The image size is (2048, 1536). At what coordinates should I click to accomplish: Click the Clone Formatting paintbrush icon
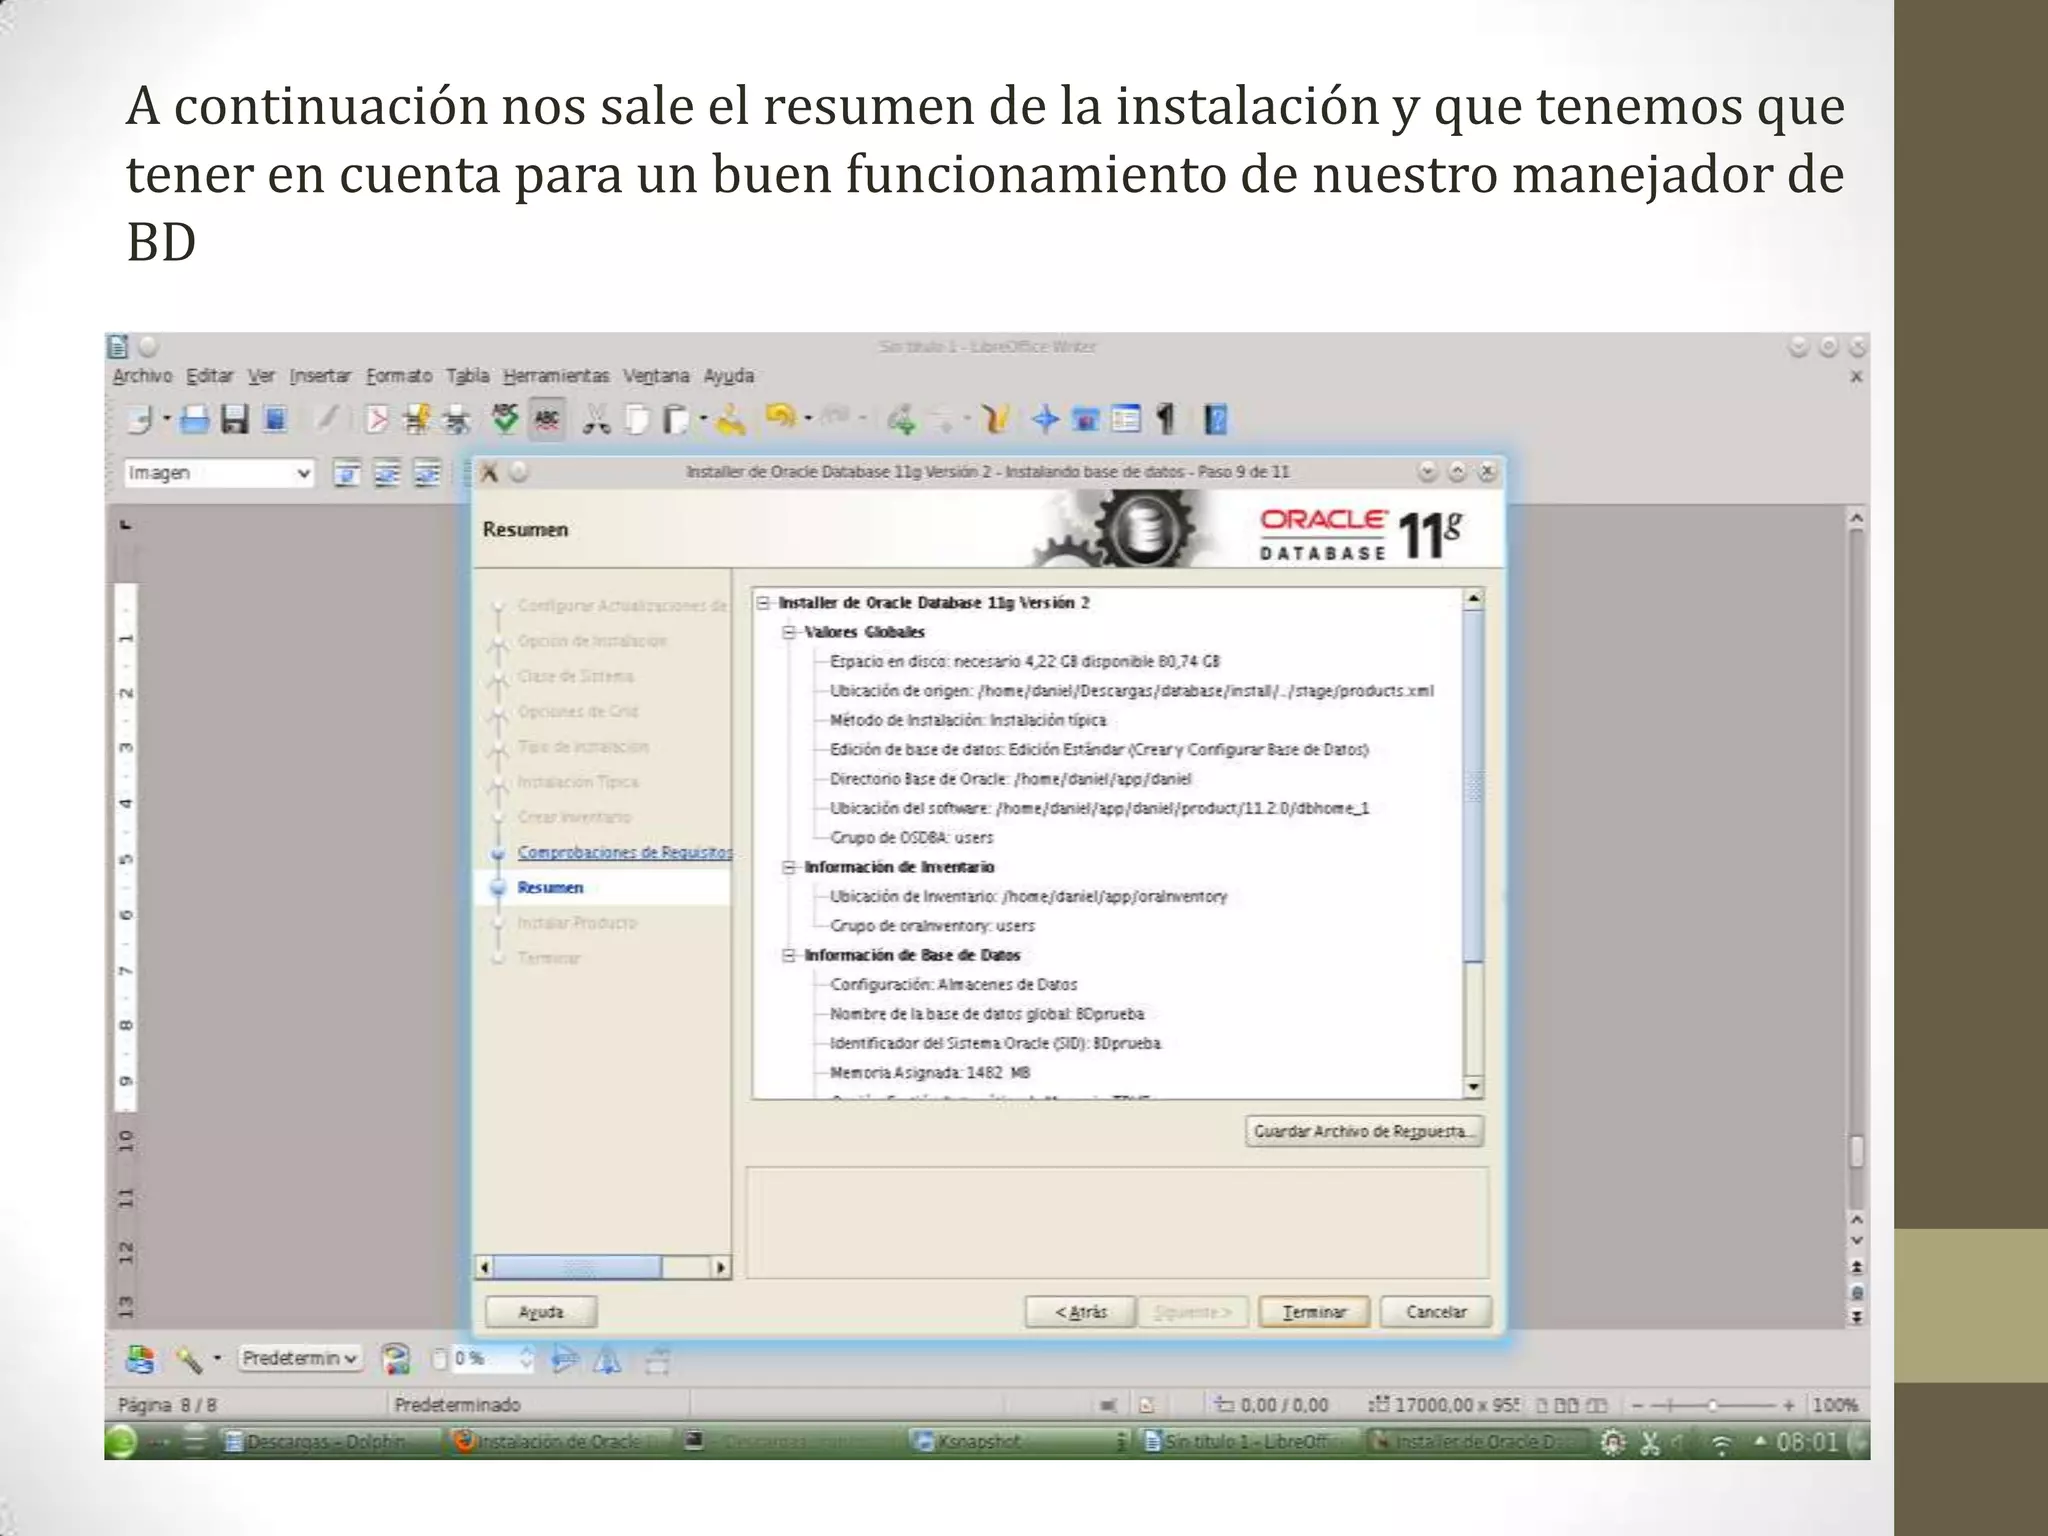tap(731, 419)
